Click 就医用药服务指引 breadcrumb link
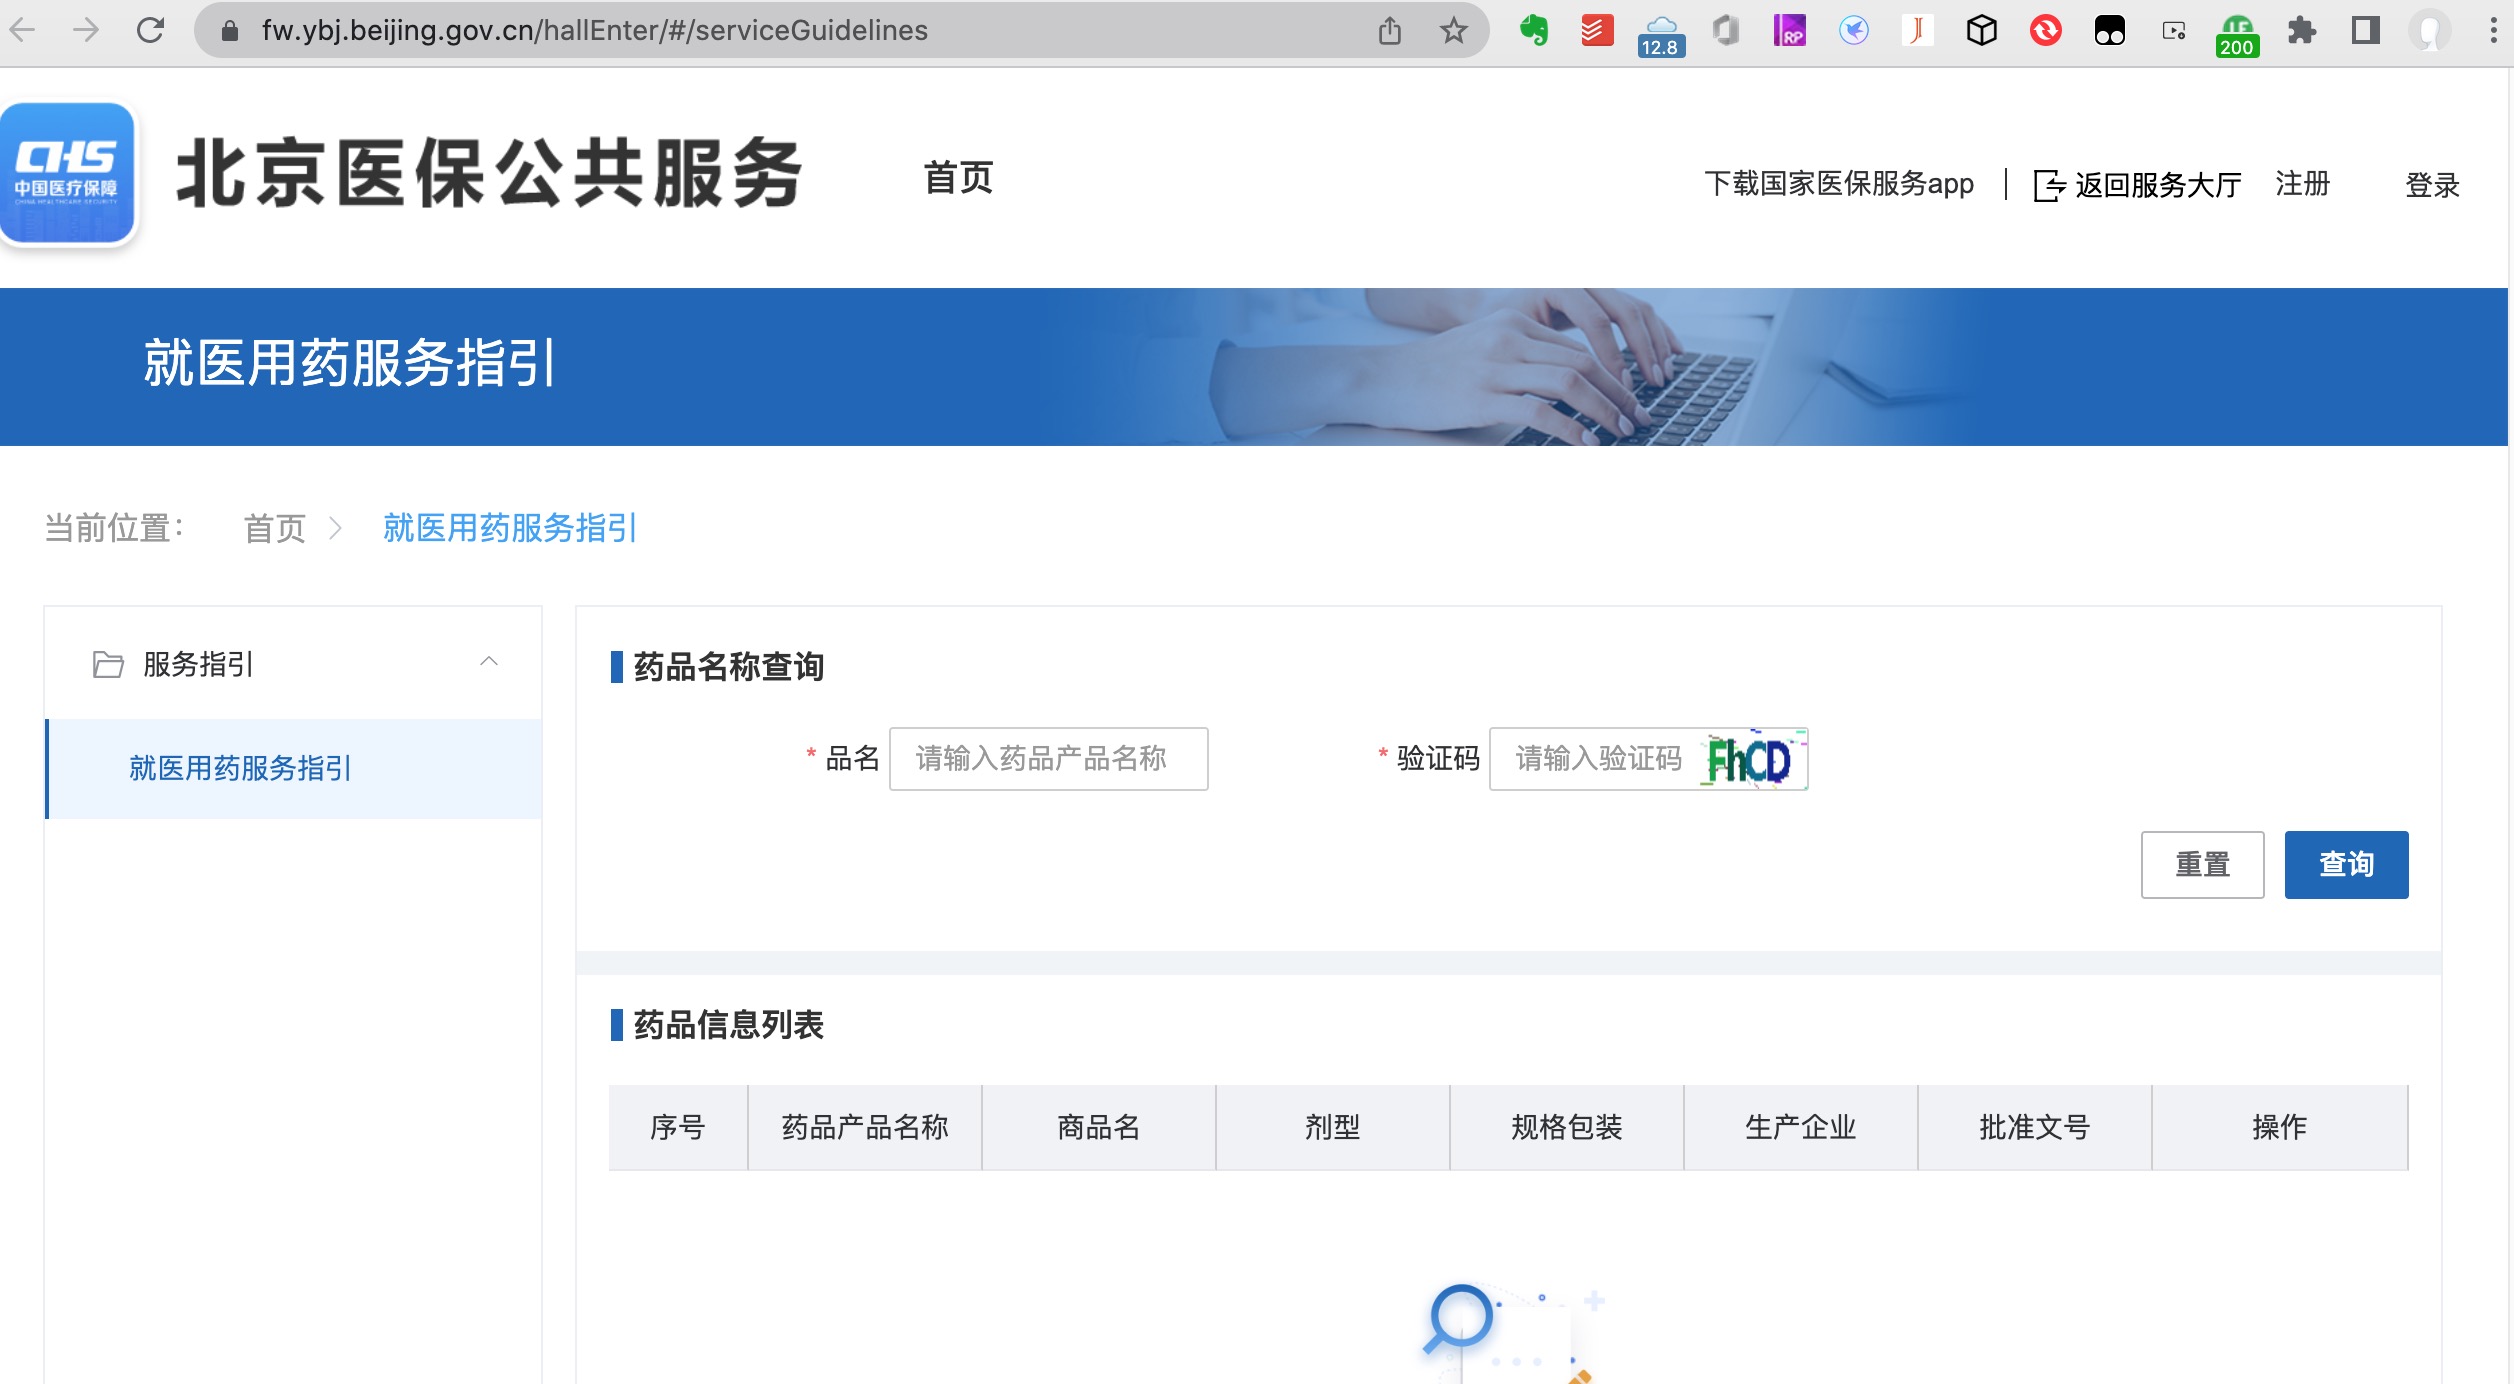The width and height of the screenshot is (2514, 1384). pos(509,528)
